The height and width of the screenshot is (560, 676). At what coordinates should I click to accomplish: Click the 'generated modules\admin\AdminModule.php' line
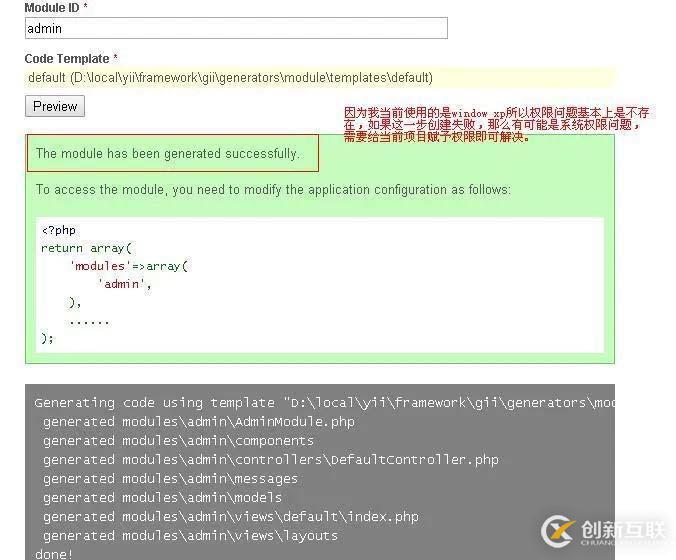199,422
